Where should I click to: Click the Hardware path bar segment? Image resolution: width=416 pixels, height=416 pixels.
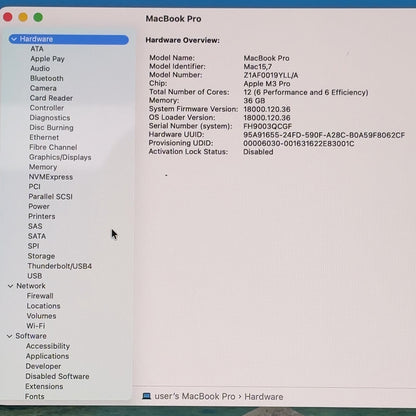click(x=264, y=397)
